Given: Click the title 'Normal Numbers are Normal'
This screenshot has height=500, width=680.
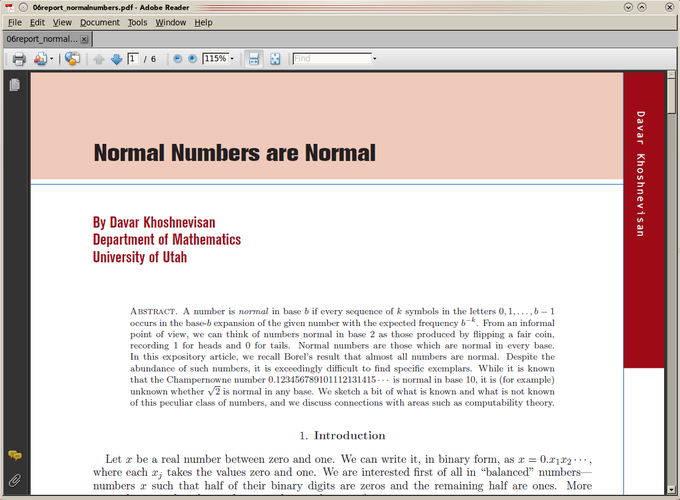Looking at the screenshot, I should tap(235, 153).
